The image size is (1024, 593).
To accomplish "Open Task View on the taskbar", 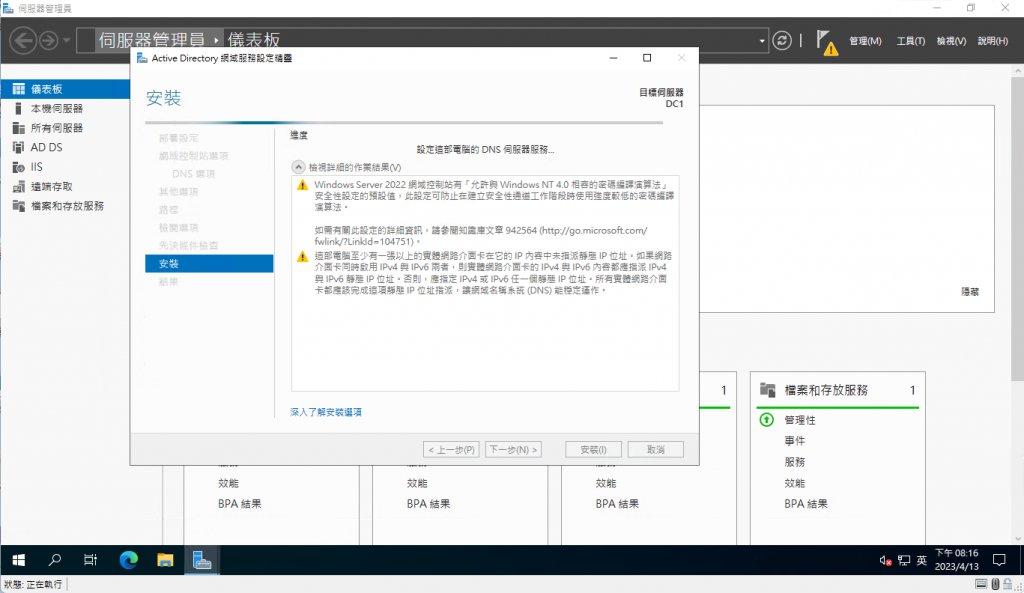I will (91, 560).
